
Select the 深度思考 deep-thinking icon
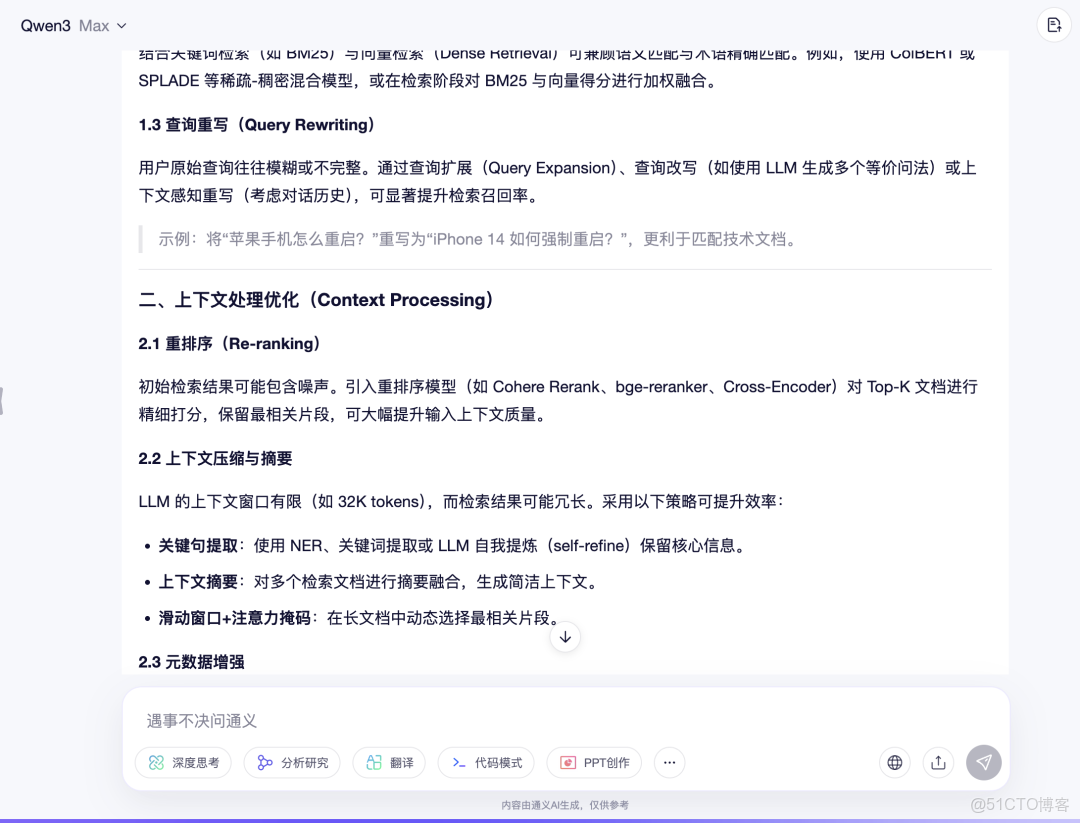pos(156,762)
